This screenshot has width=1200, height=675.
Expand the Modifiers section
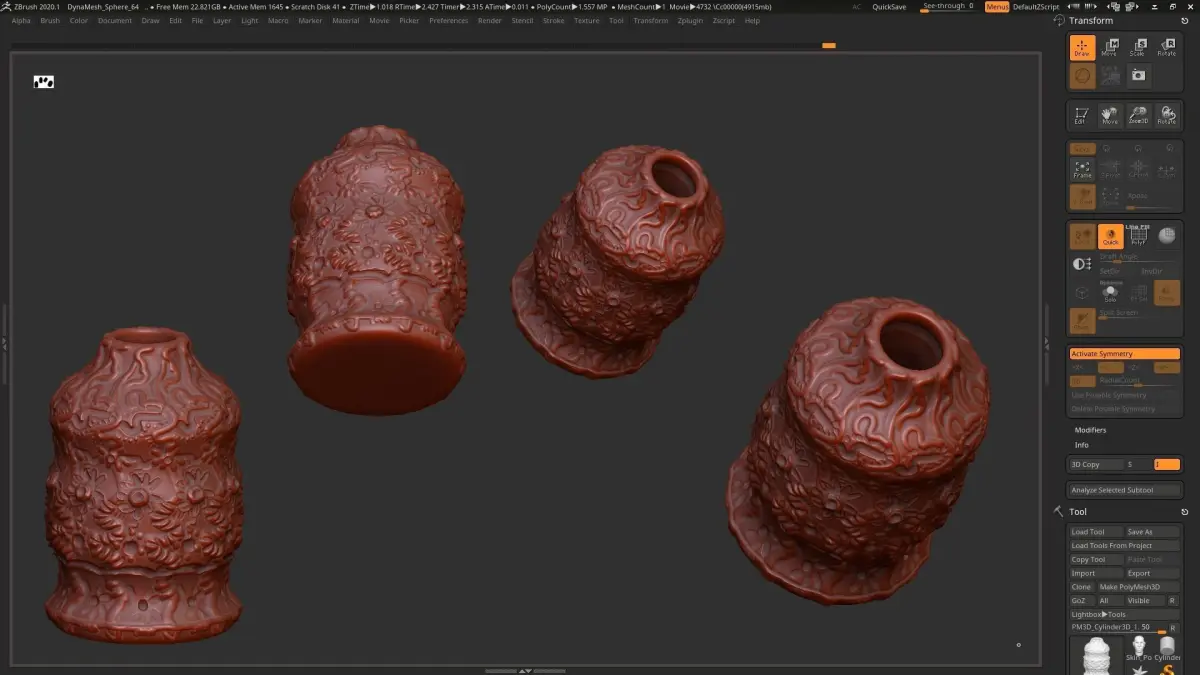(1090, 430)
